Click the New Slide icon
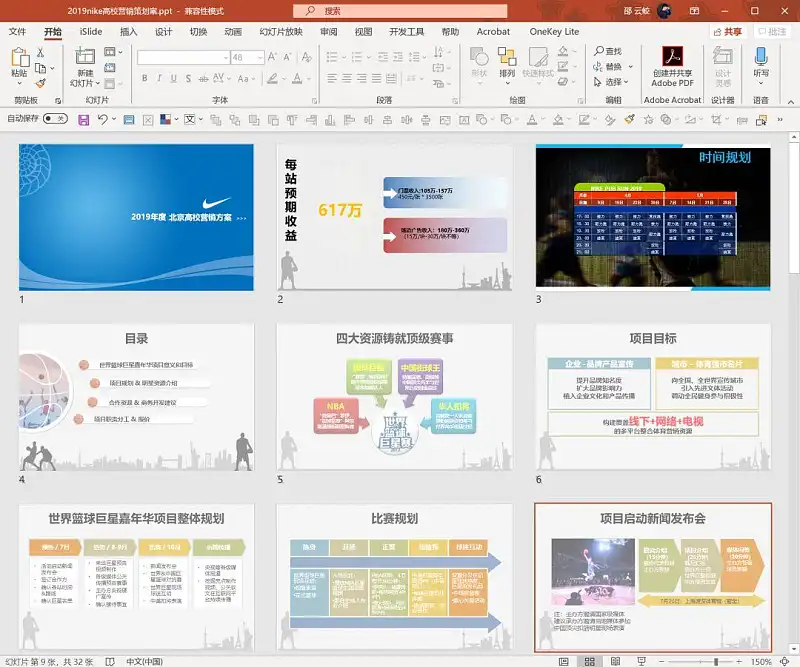 [85, 56]
